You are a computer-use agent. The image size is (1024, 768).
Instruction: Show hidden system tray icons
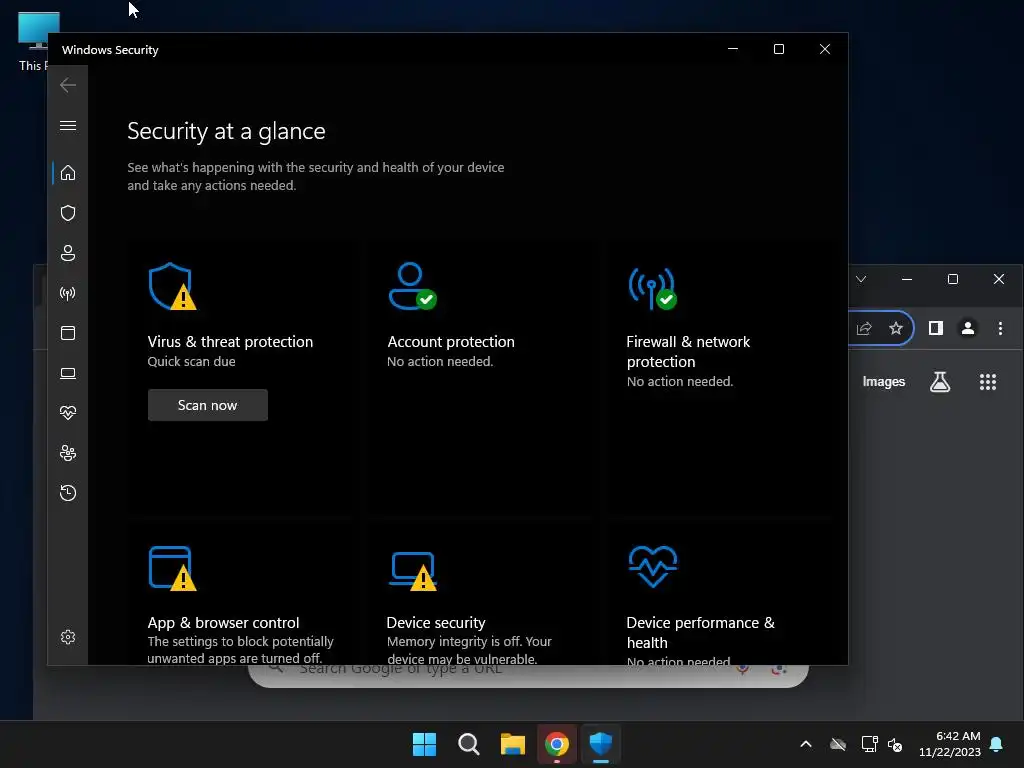pos(806,744)
